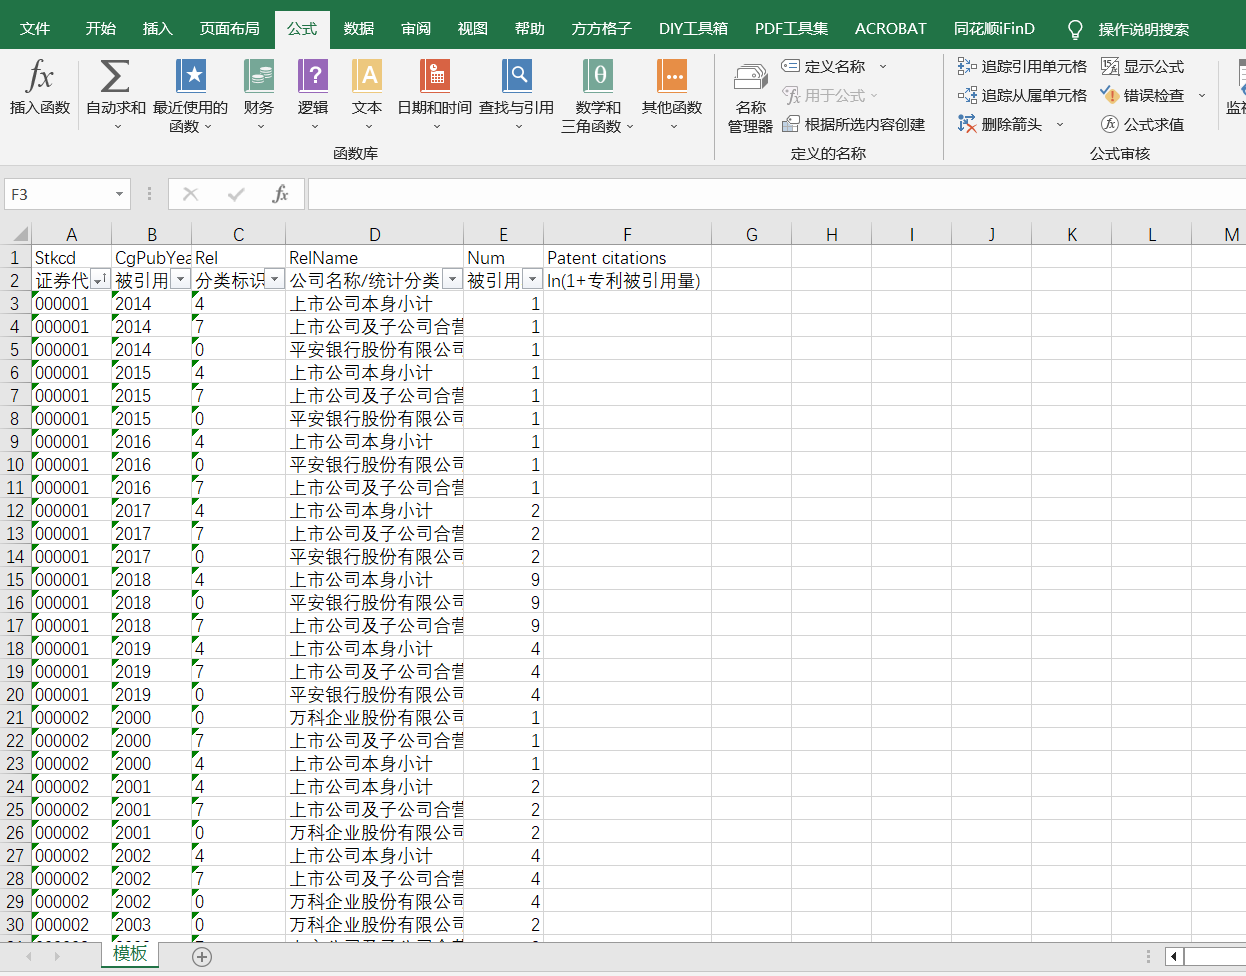Viewport: 1246px width, 976px height.
Task: Click the 插入函数 (Insert Function) icon
Action: click(40, 76)
